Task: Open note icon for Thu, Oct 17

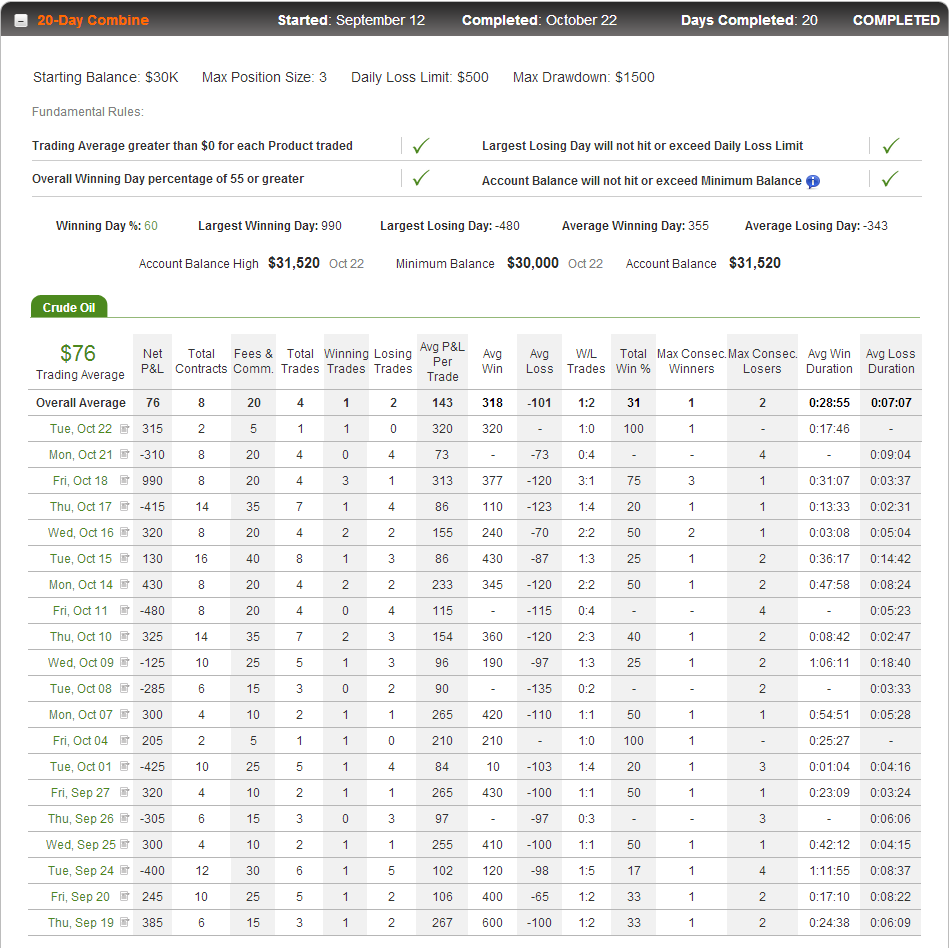Action: tap(124, 506)
